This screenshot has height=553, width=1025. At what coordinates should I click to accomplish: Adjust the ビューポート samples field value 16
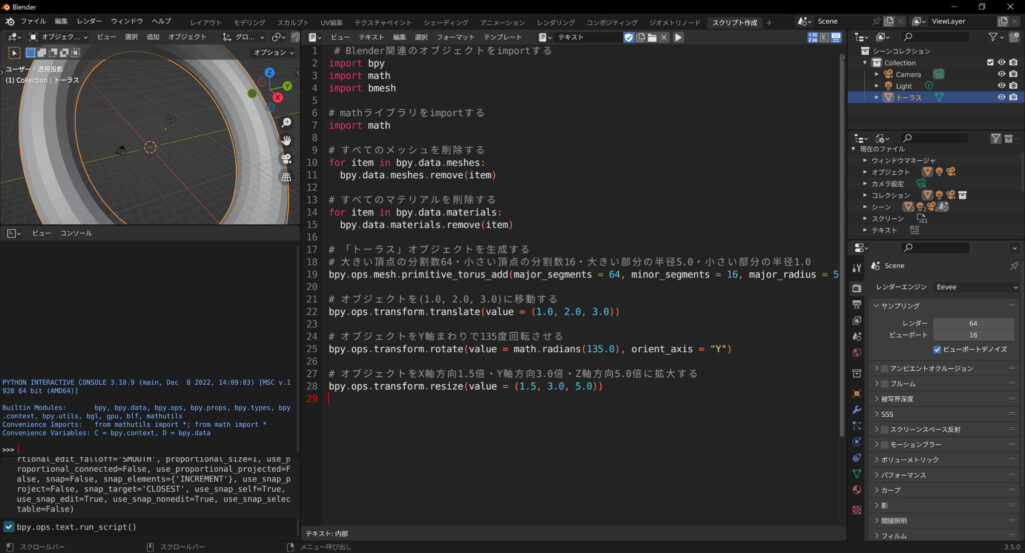click(973, 335)
